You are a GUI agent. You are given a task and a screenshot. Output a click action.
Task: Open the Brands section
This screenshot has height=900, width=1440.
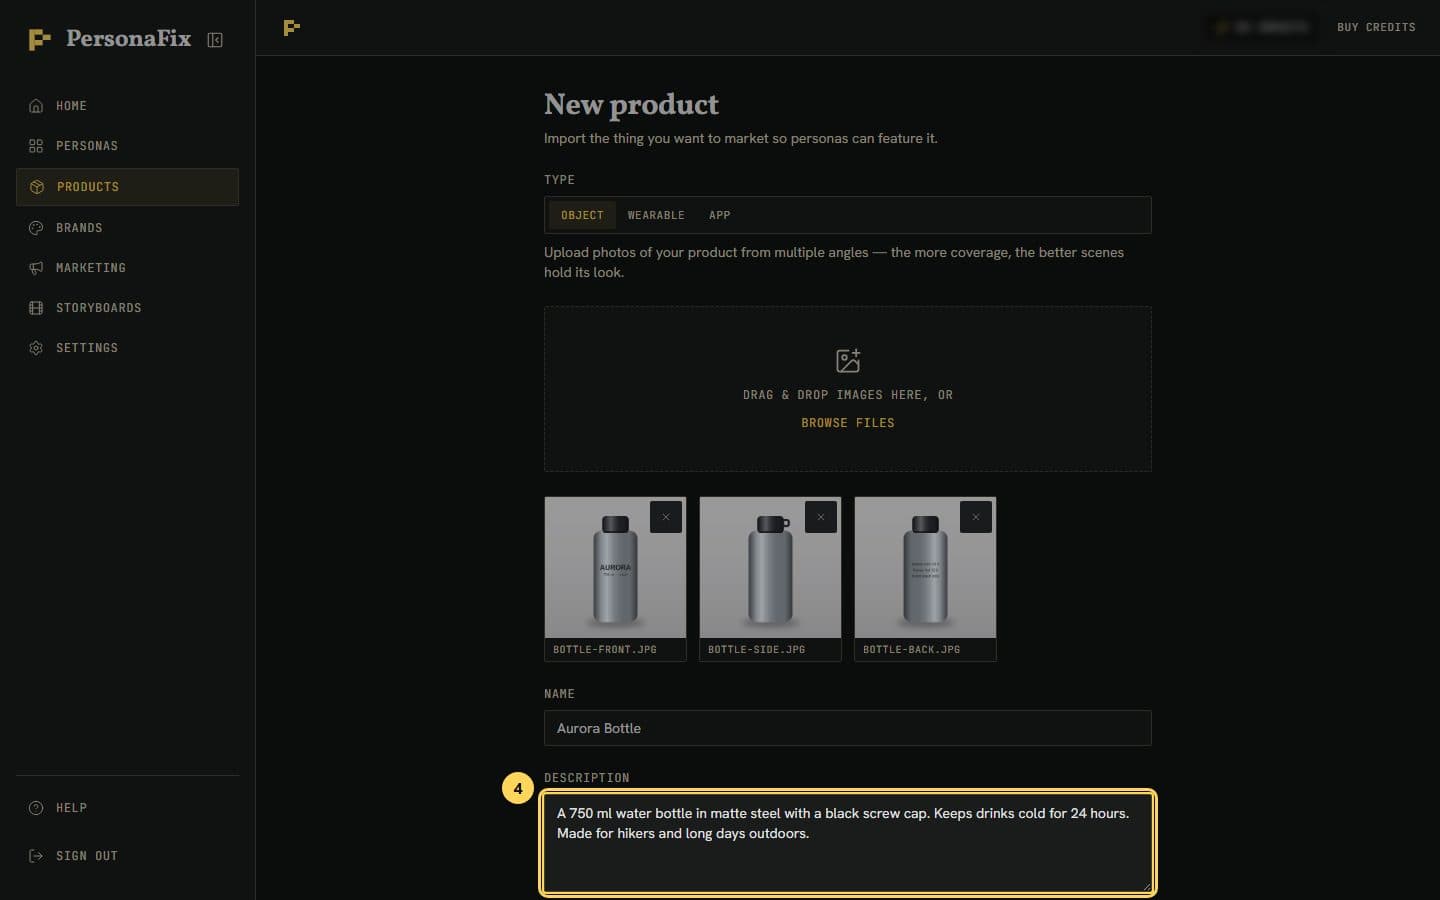point(127,228)
